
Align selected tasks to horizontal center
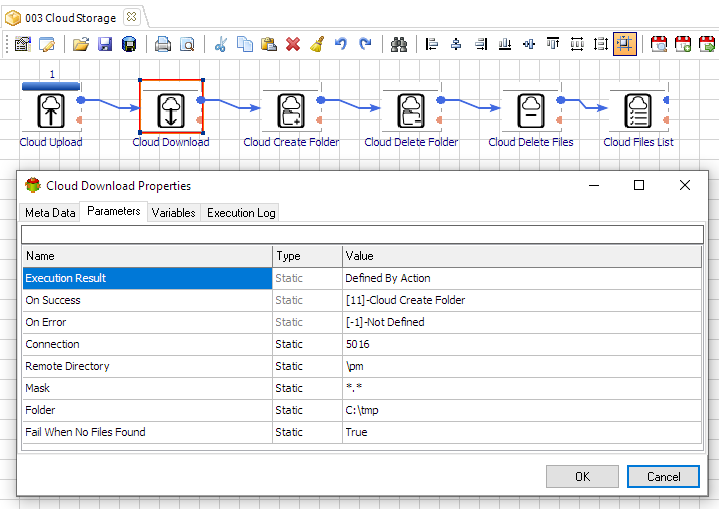coord(456,44)
